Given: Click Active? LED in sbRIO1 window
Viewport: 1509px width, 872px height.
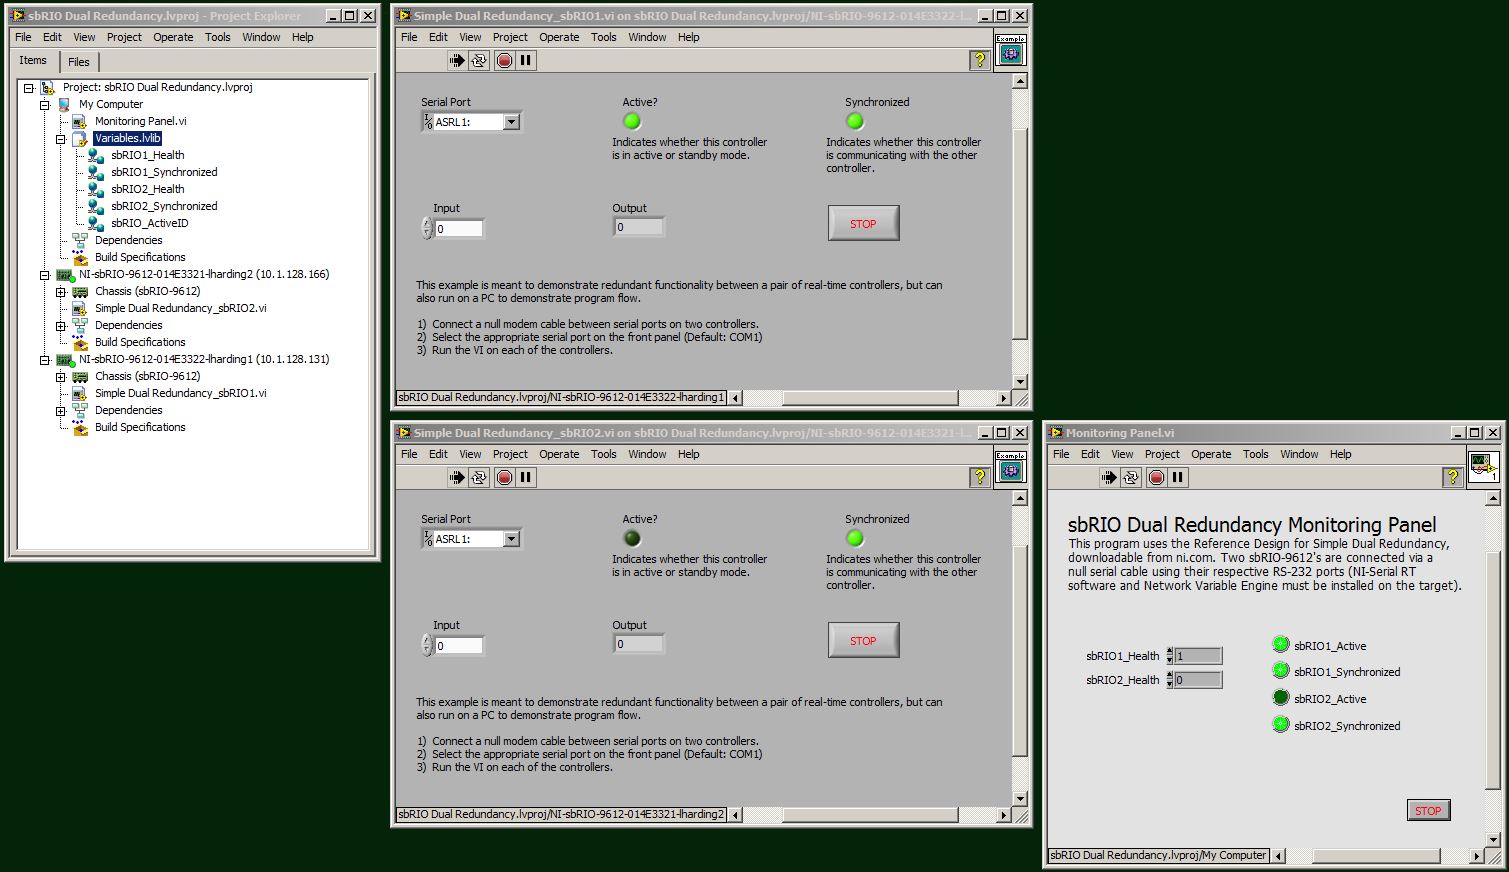Looking at the screenshot, I should point(632,121).
